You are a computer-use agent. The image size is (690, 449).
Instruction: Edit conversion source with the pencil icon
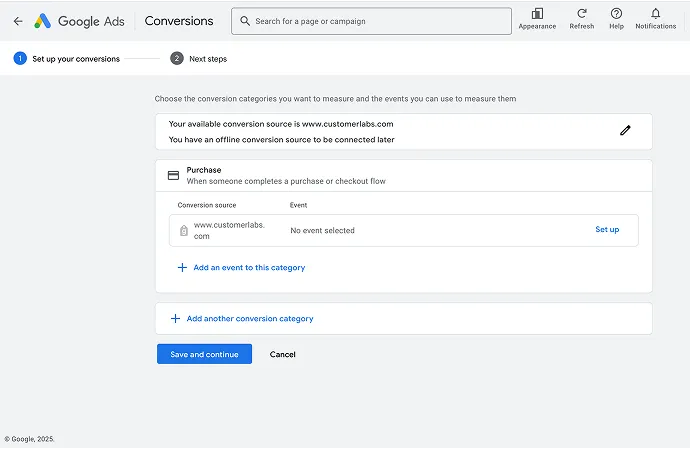[x=625, y=130]
